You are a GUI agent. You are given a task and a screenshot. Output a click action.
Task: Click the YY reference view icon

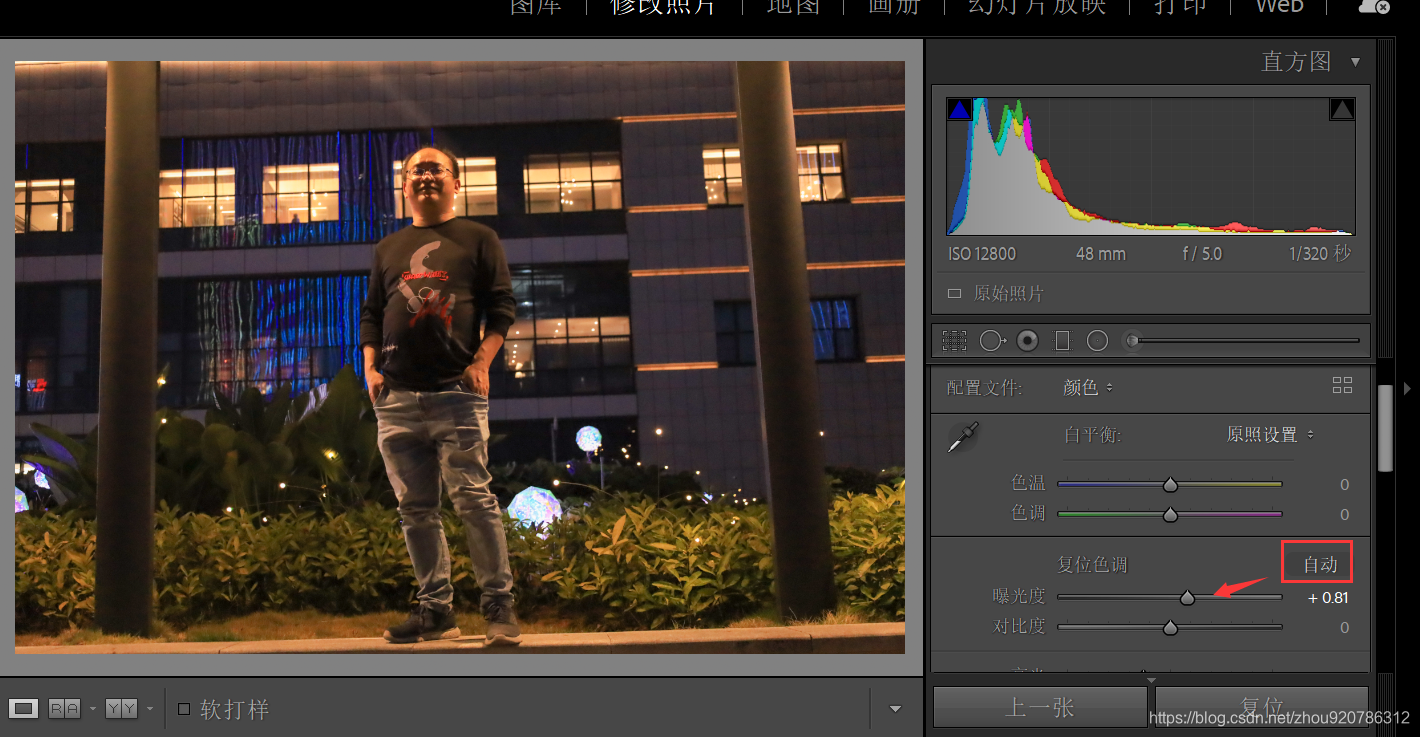click(121, 709)
